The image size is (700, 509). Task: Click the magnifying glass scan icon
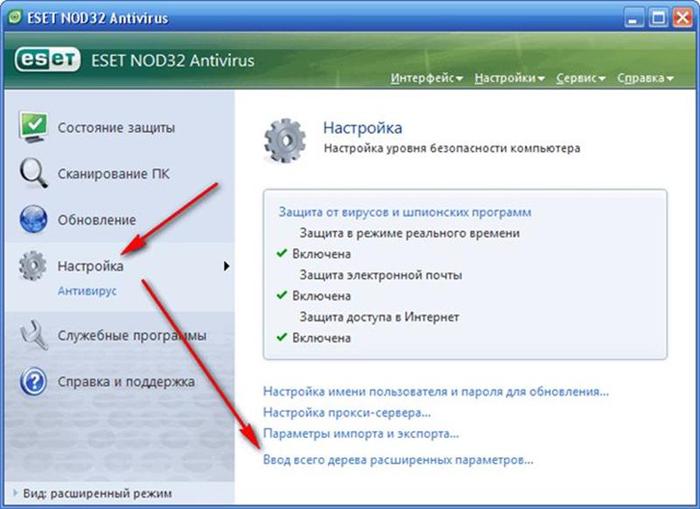pos(33,174)
